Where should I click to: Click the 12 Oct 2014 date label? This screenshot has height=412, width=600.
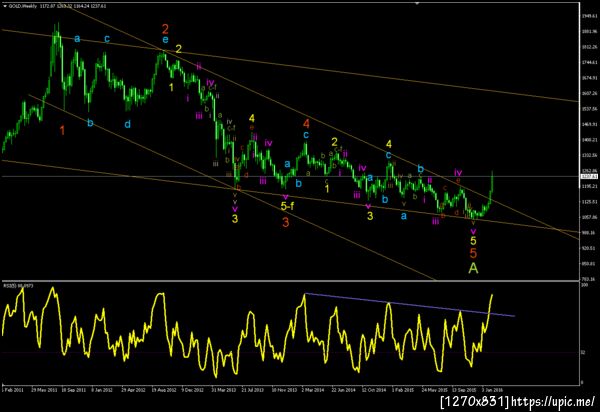click(374, 390)
